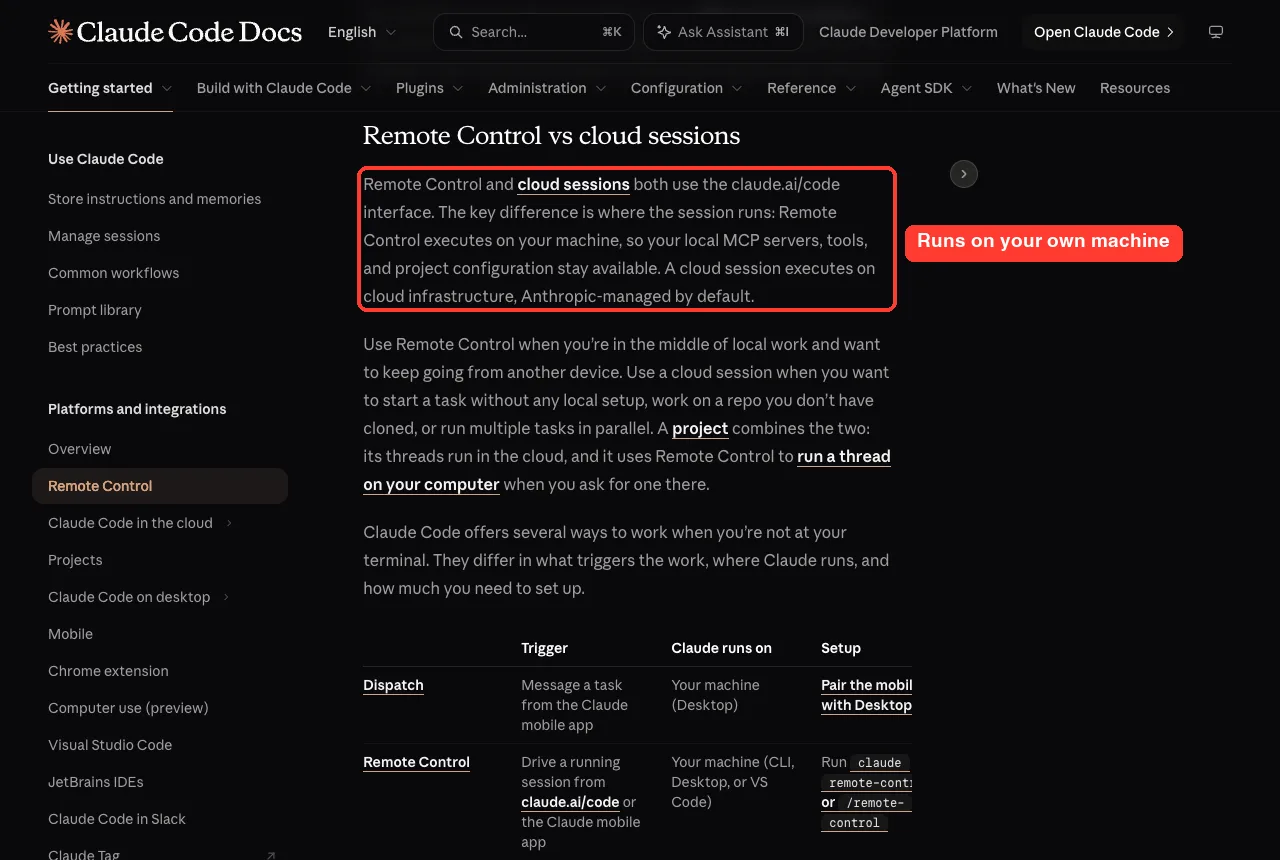Open Projects in the sidebar

pos(75,560)
